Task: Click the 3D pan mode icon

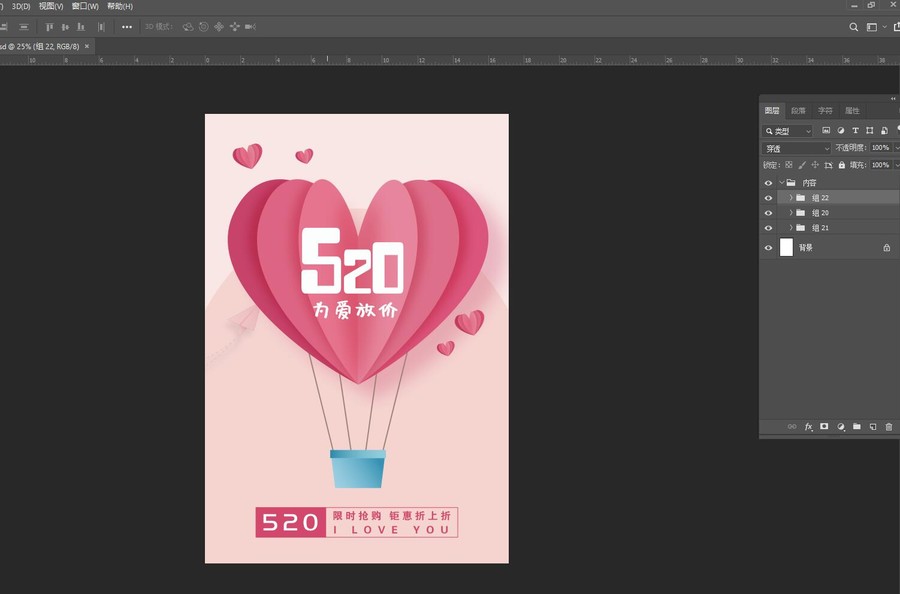Action: (x=219, y=27)
